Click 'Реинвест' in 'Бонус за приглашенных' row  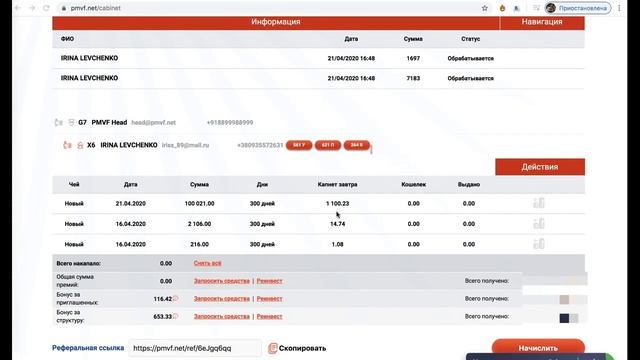(x=269, y=299)
